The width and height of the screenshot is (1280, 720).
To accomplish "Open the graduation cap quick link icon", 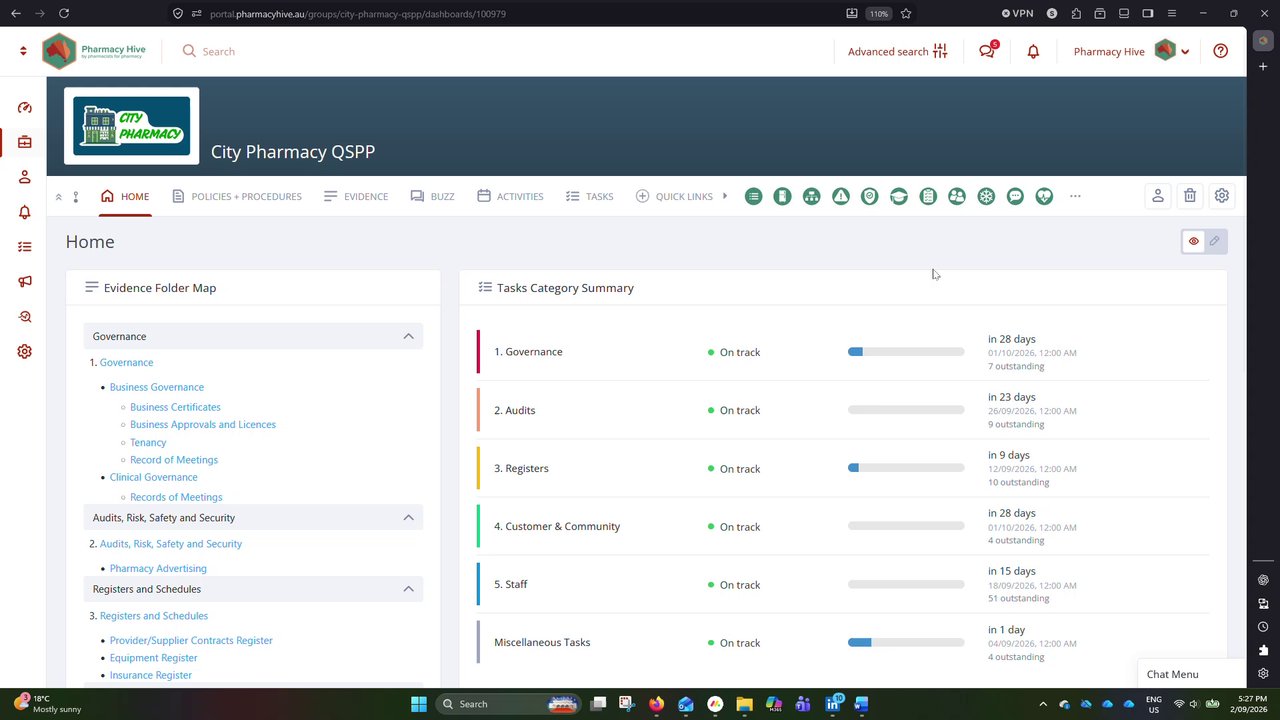I will tap(899, 196).
